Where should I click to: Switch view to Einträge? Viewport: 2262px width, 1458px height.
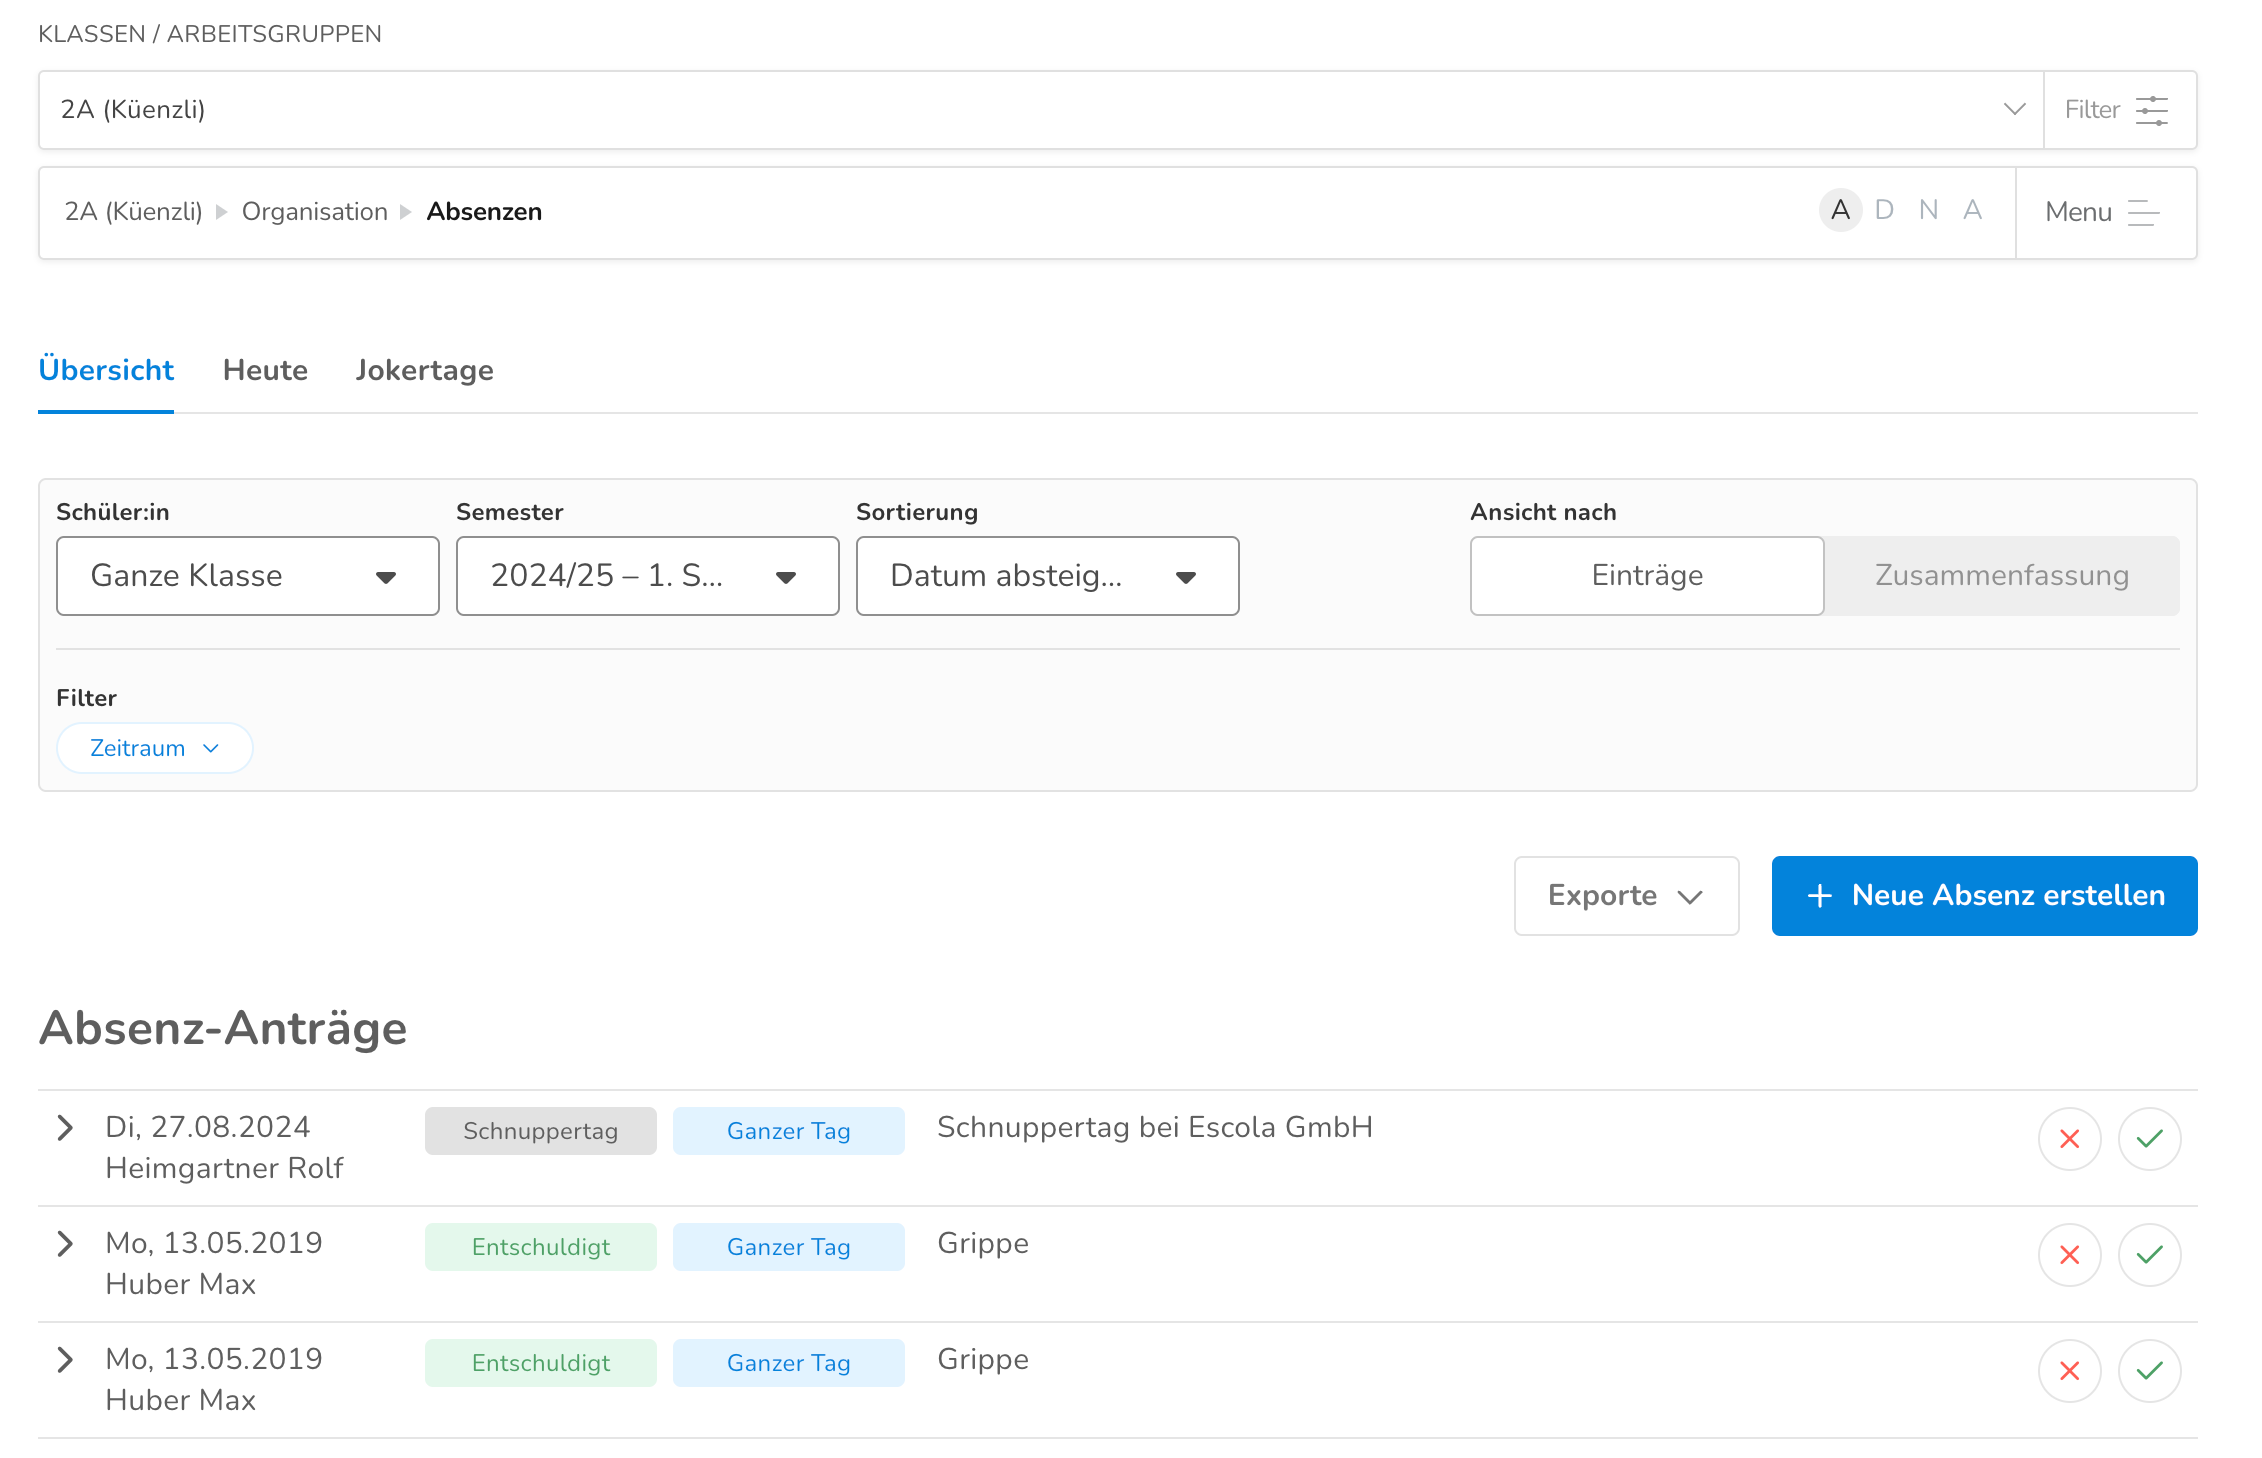pyautogui.click(x=1646, y=576)
